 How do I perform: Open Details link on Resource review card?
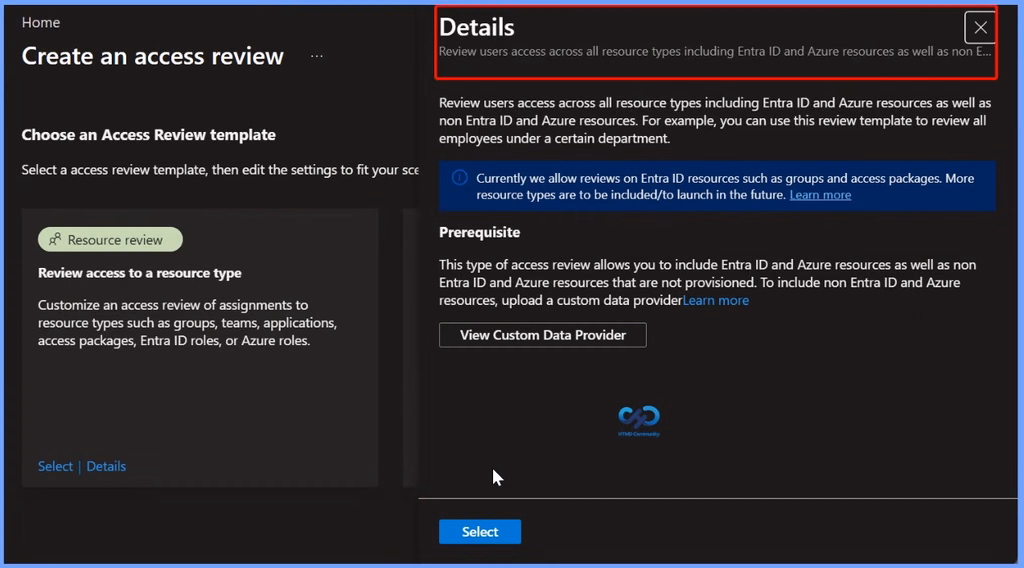point(106,466)
